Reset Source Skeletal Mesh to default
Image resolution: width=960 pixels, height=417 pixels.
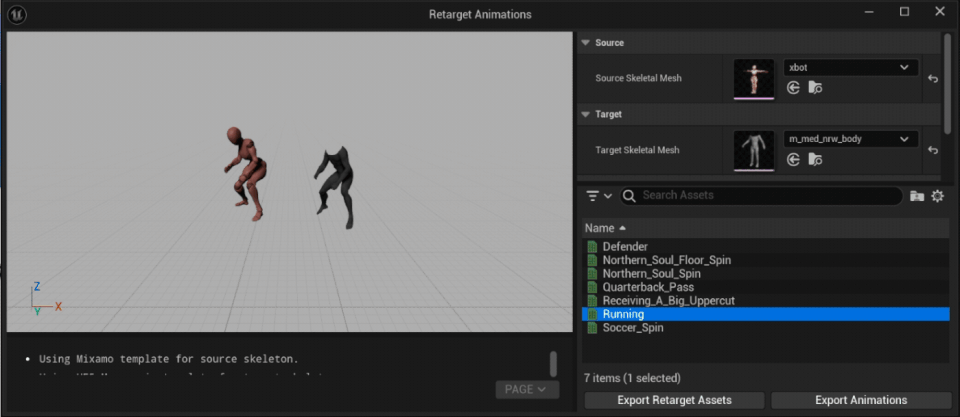[x=932, y=78]
